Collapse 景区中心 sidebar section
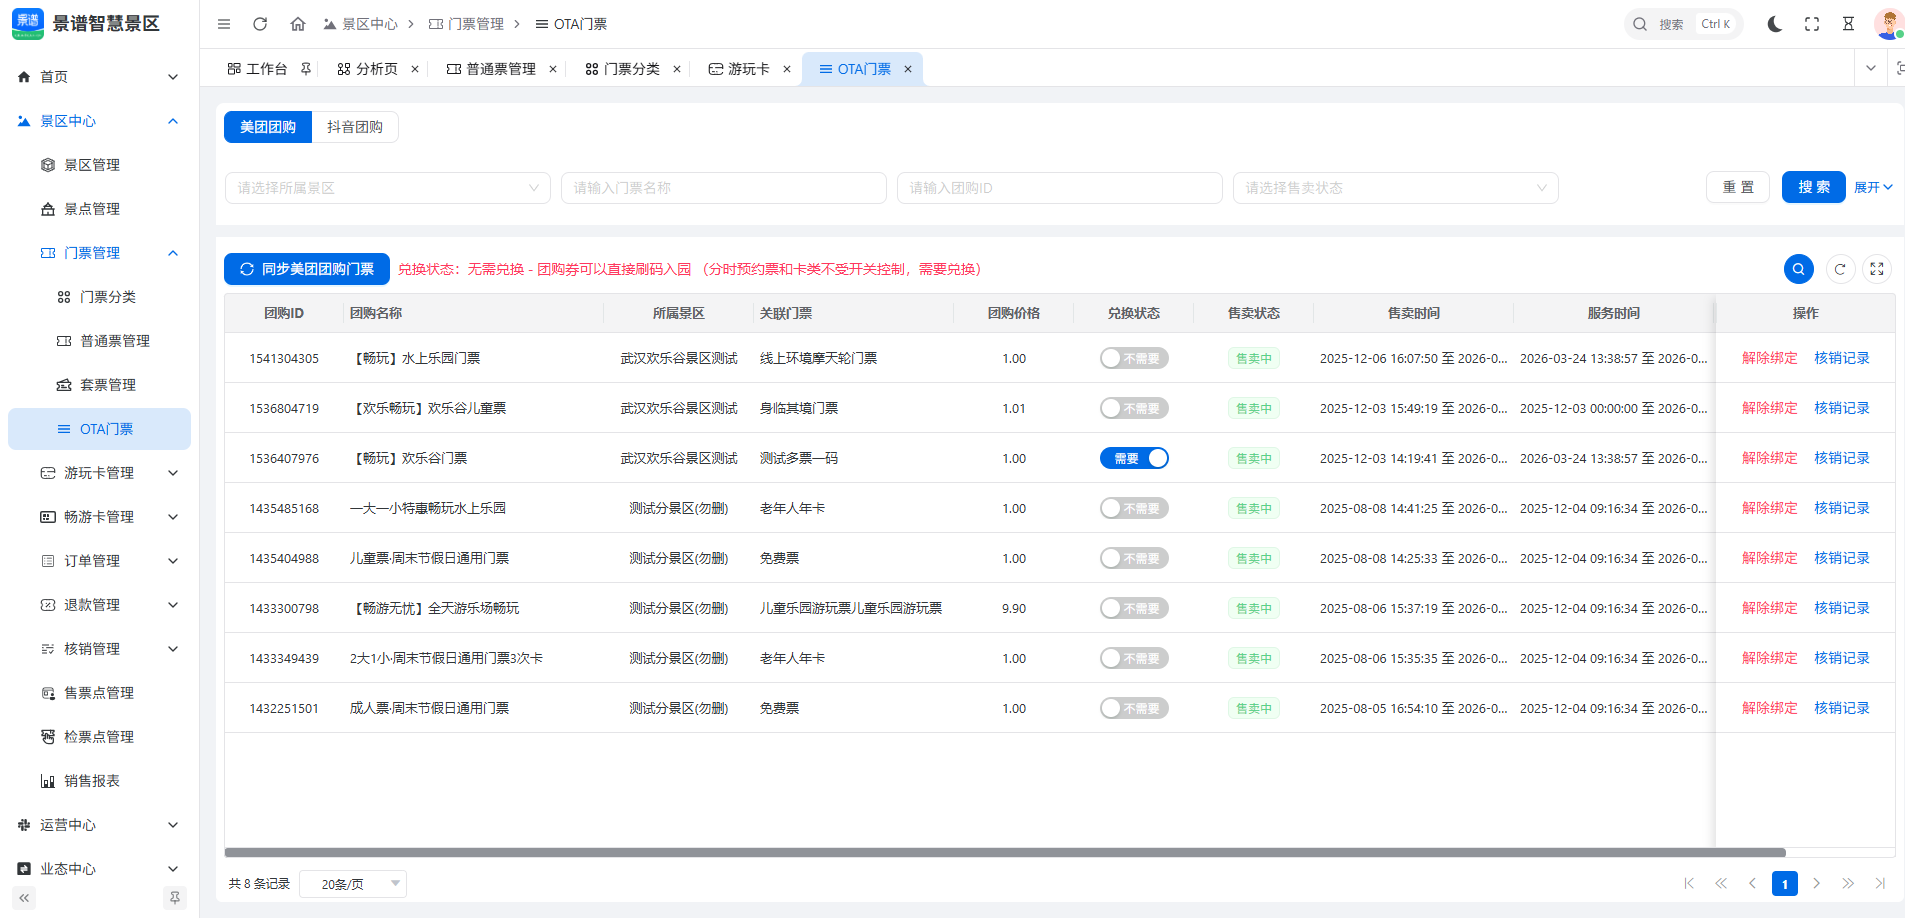Image resolution: width=1905 pixels, height=918 pixels. coord(99,121)
